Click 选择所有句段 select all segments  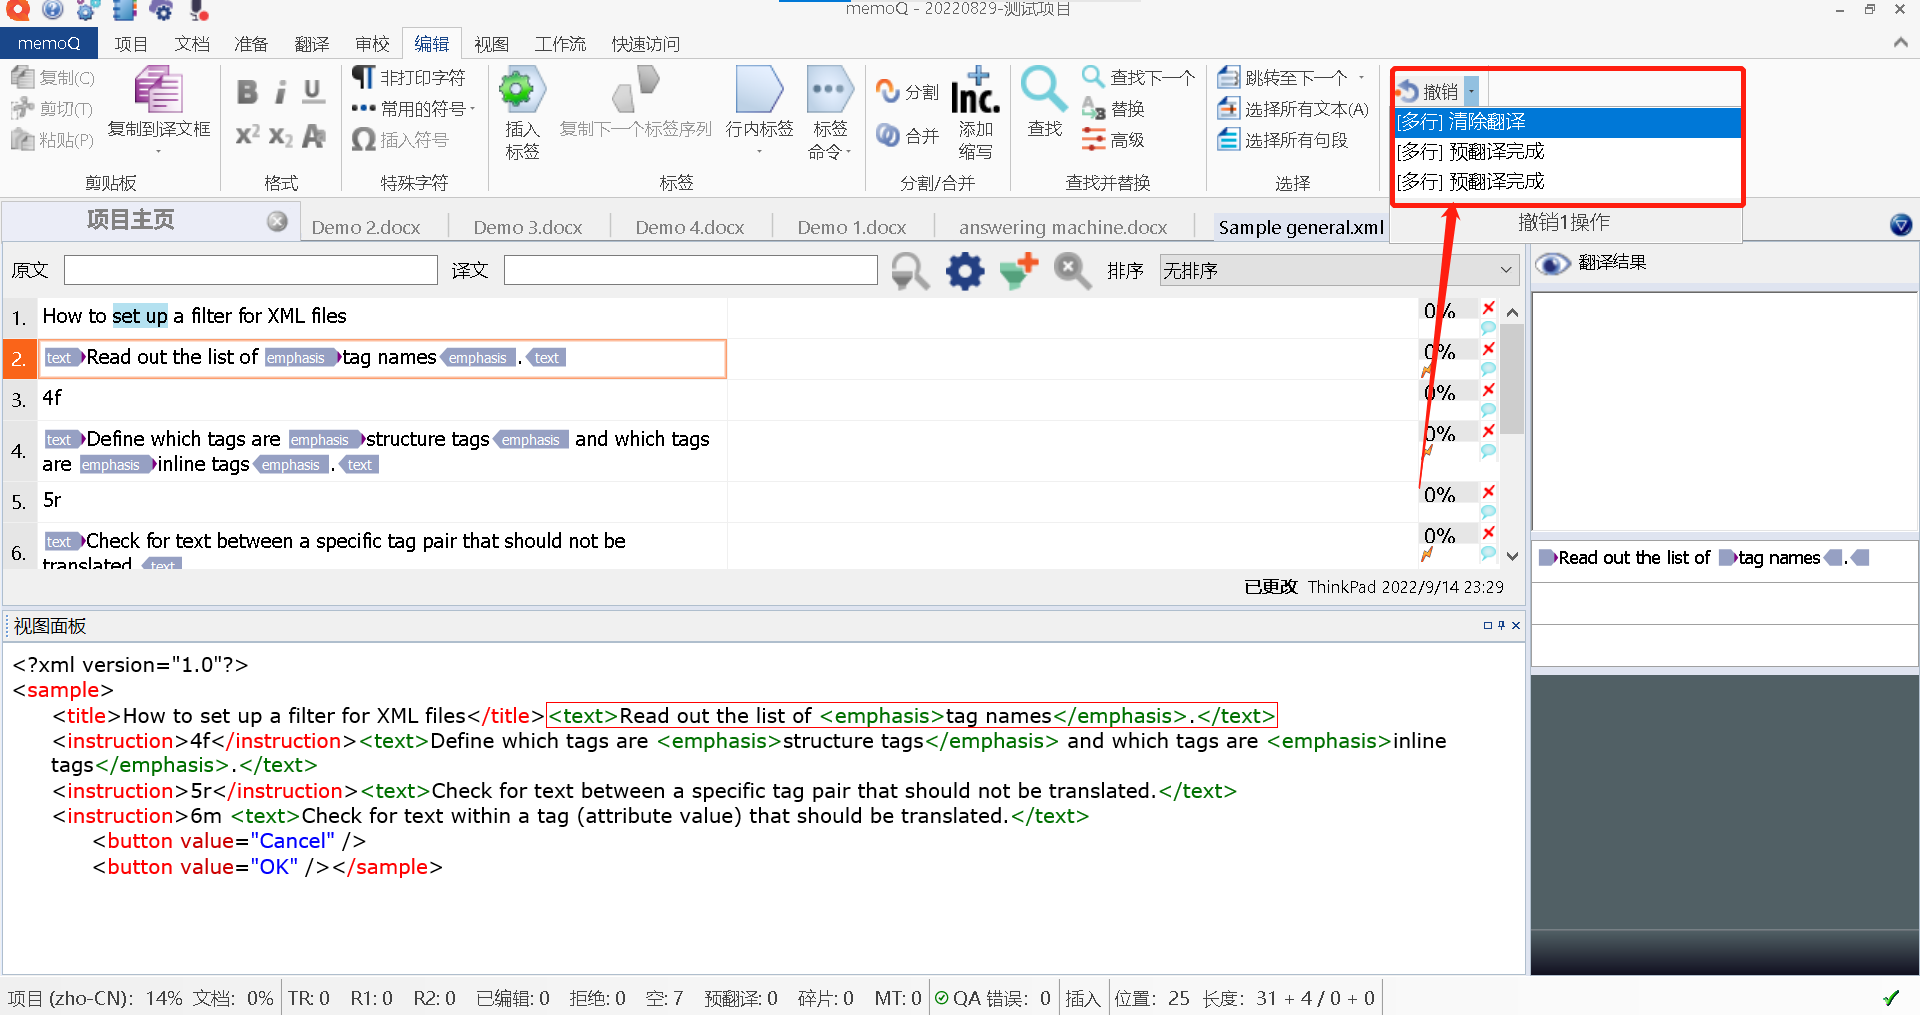[1282, 140]
